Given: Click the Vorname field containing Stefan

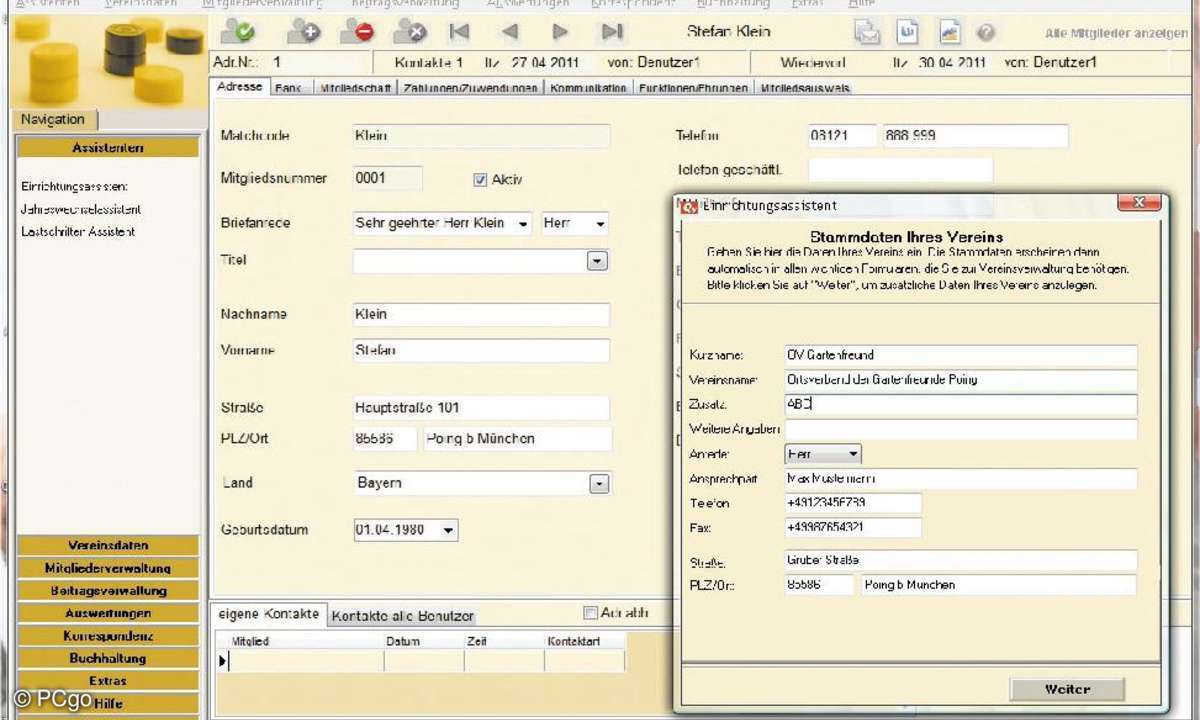Looking at the screenshot, I should [481, 350].
